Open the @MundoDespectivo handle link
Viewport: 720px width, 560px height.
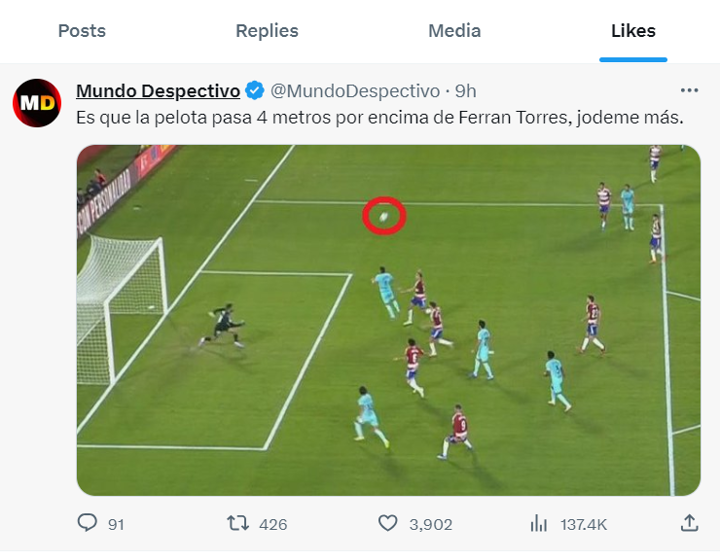tap(355, 91)
